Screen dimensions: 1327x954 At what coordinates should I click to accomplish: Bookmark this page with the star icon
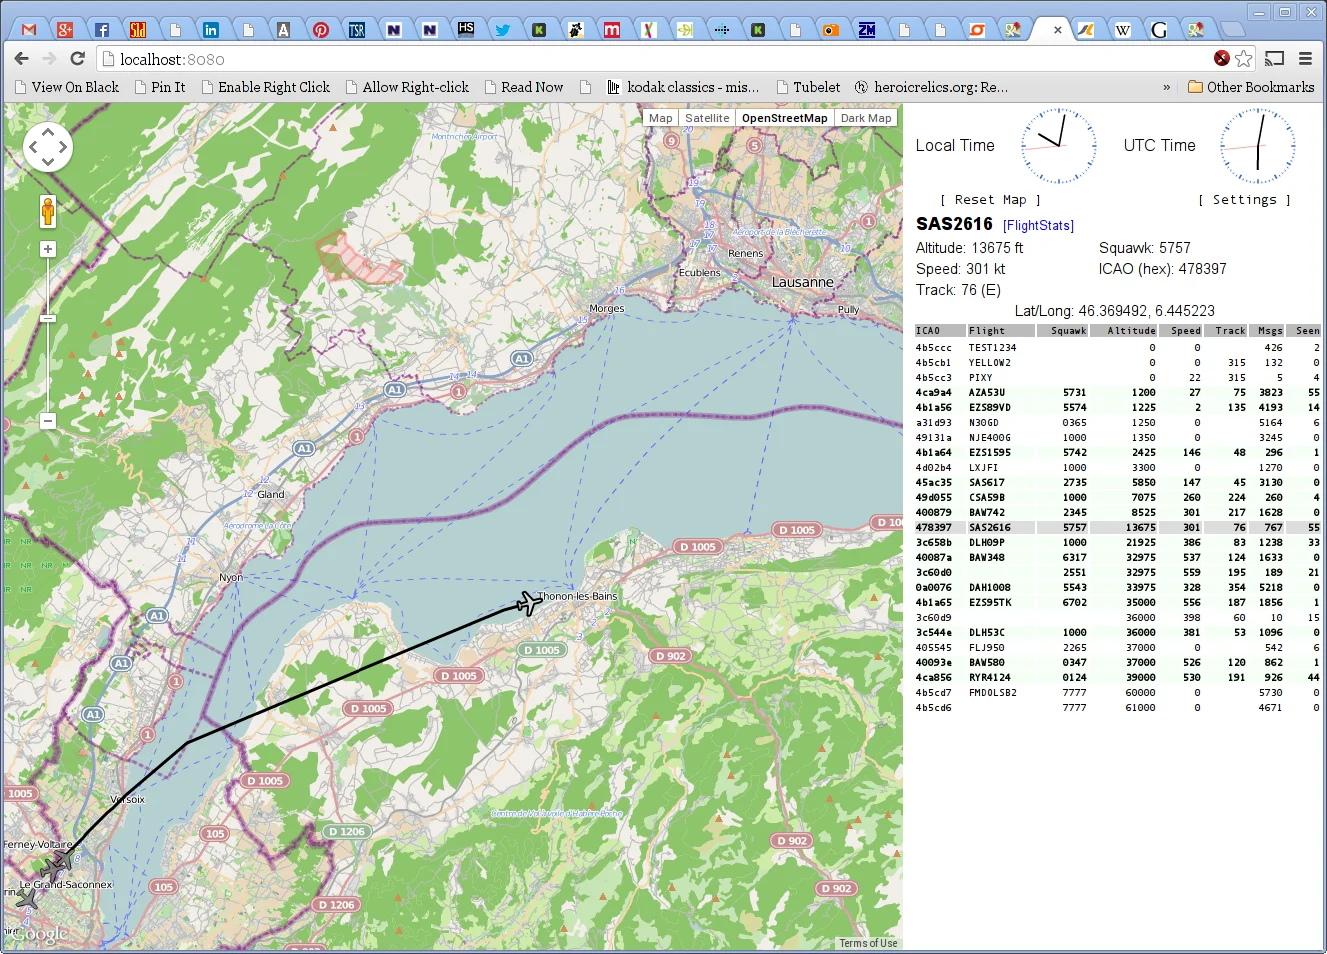(1243, 59)
